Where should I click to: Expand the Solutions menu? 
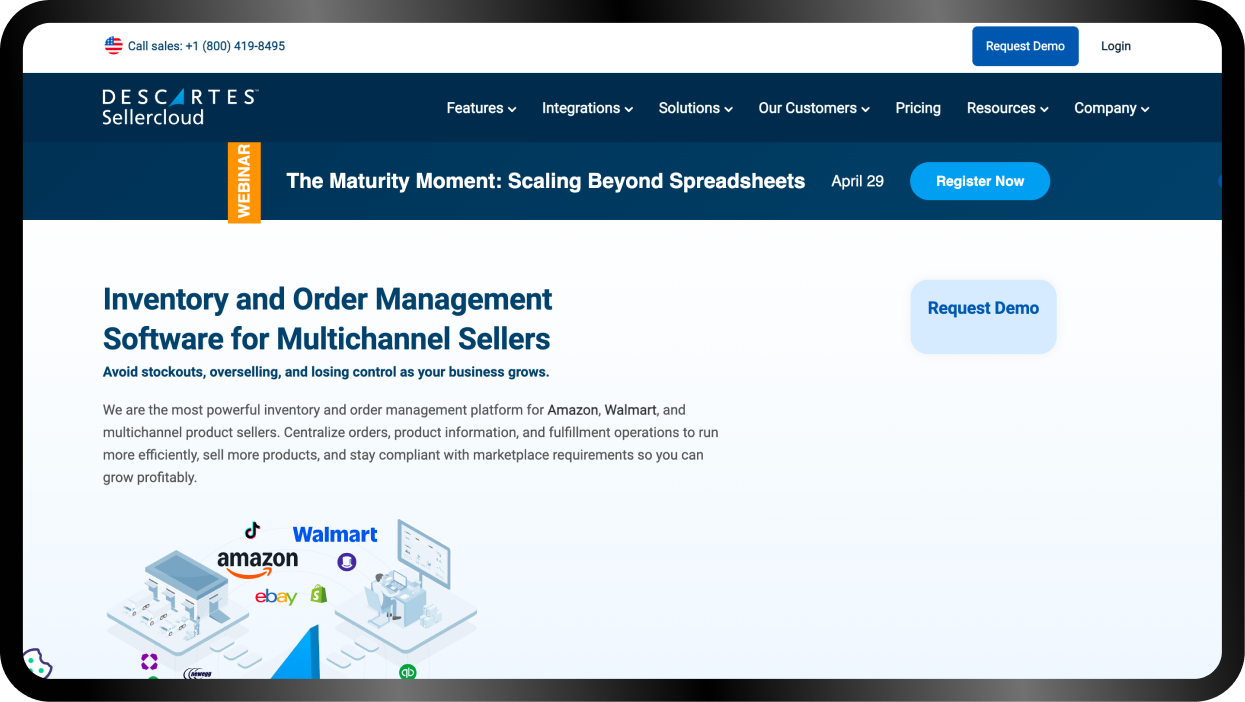tap(695, 108)
